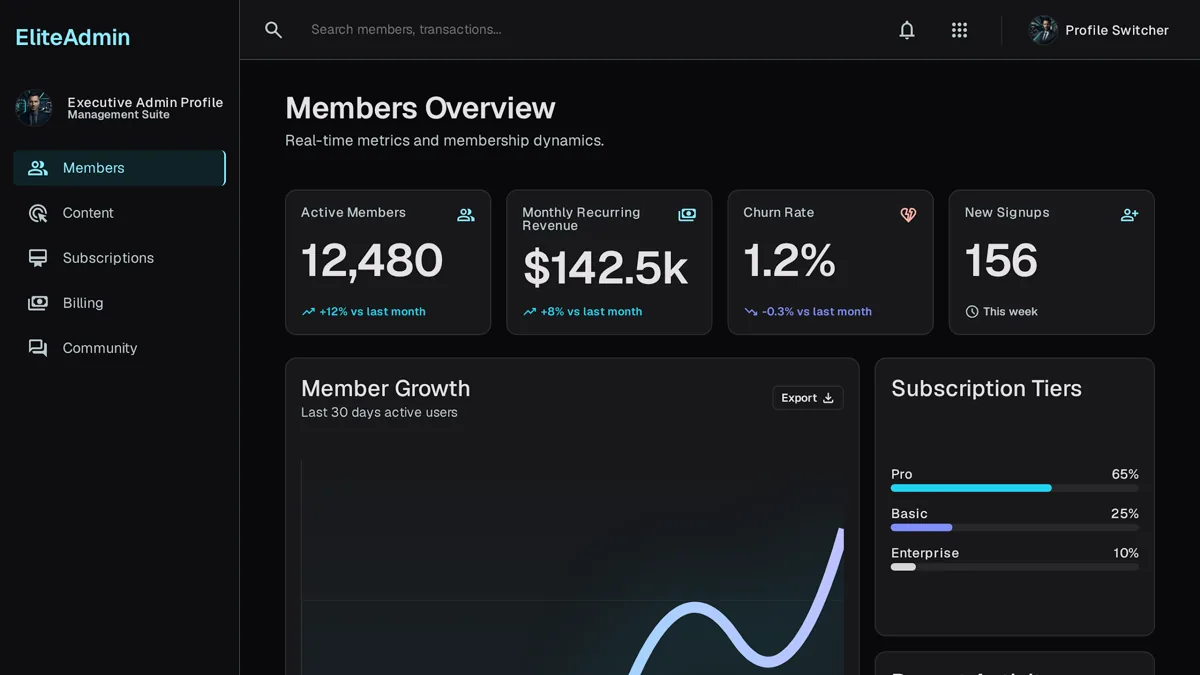Click the New Signups card title
1200x675 pixels.
pyautogui.click(x=1007, y=213)
